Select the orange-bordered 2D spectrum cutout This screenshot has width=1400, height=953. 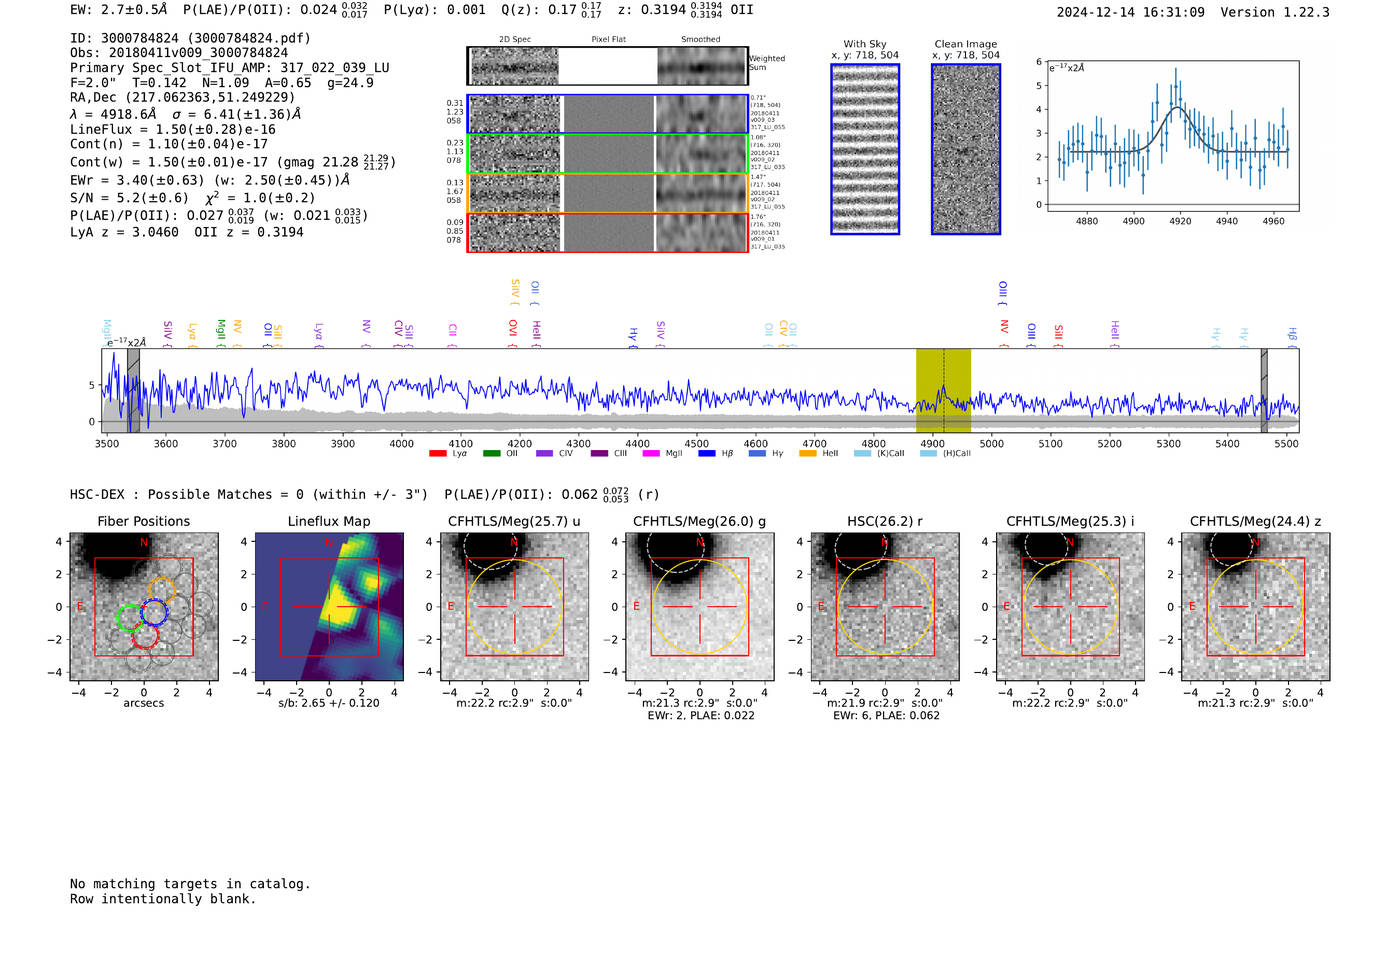[607, 193]
